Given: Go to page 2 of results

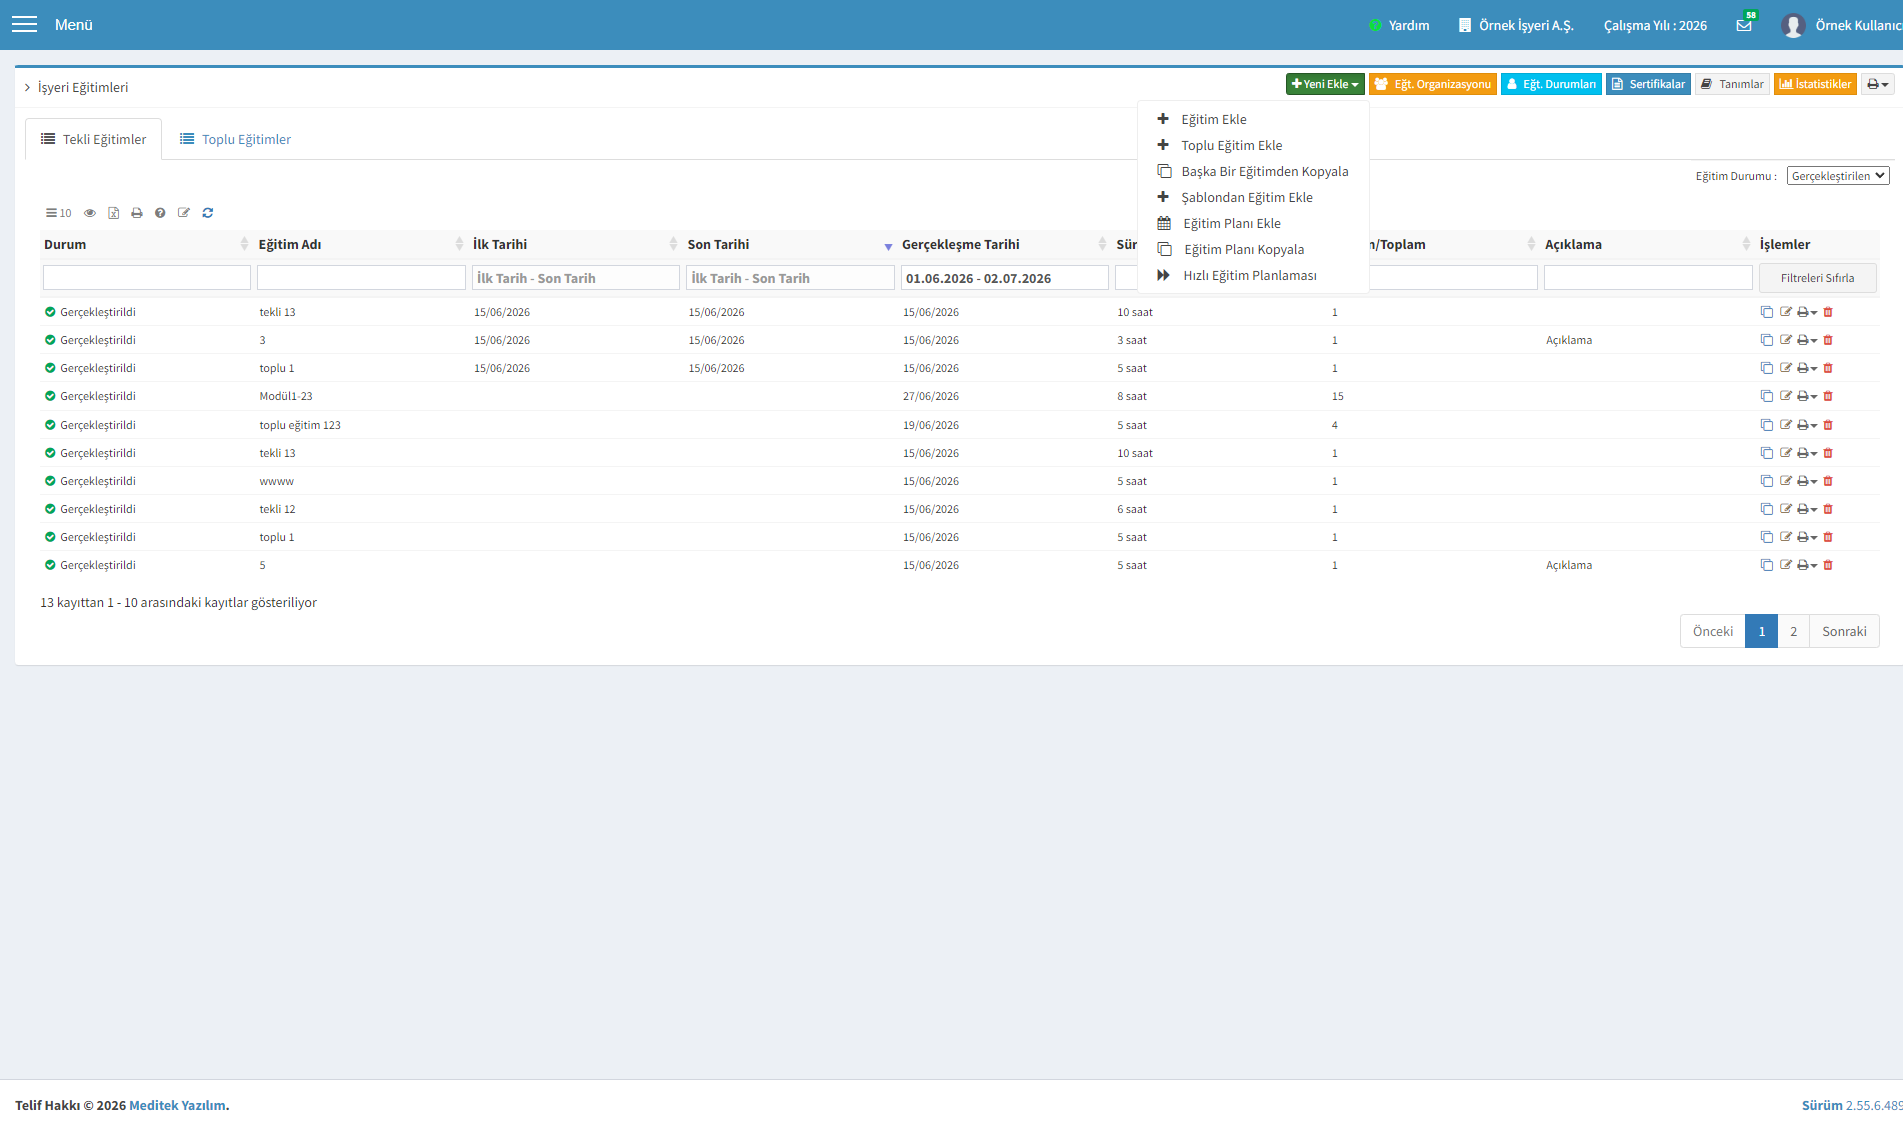Looking at the screenshot, I should 1793,631.
